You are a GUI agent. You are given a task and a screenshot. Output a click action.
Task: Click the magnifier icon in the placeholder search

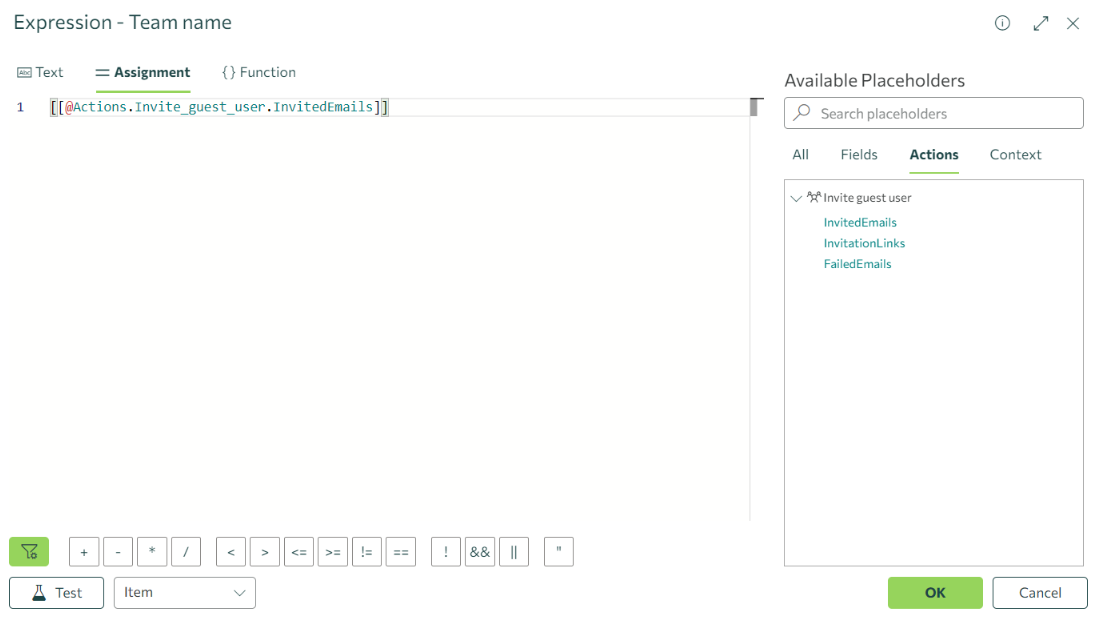[802, 113]
